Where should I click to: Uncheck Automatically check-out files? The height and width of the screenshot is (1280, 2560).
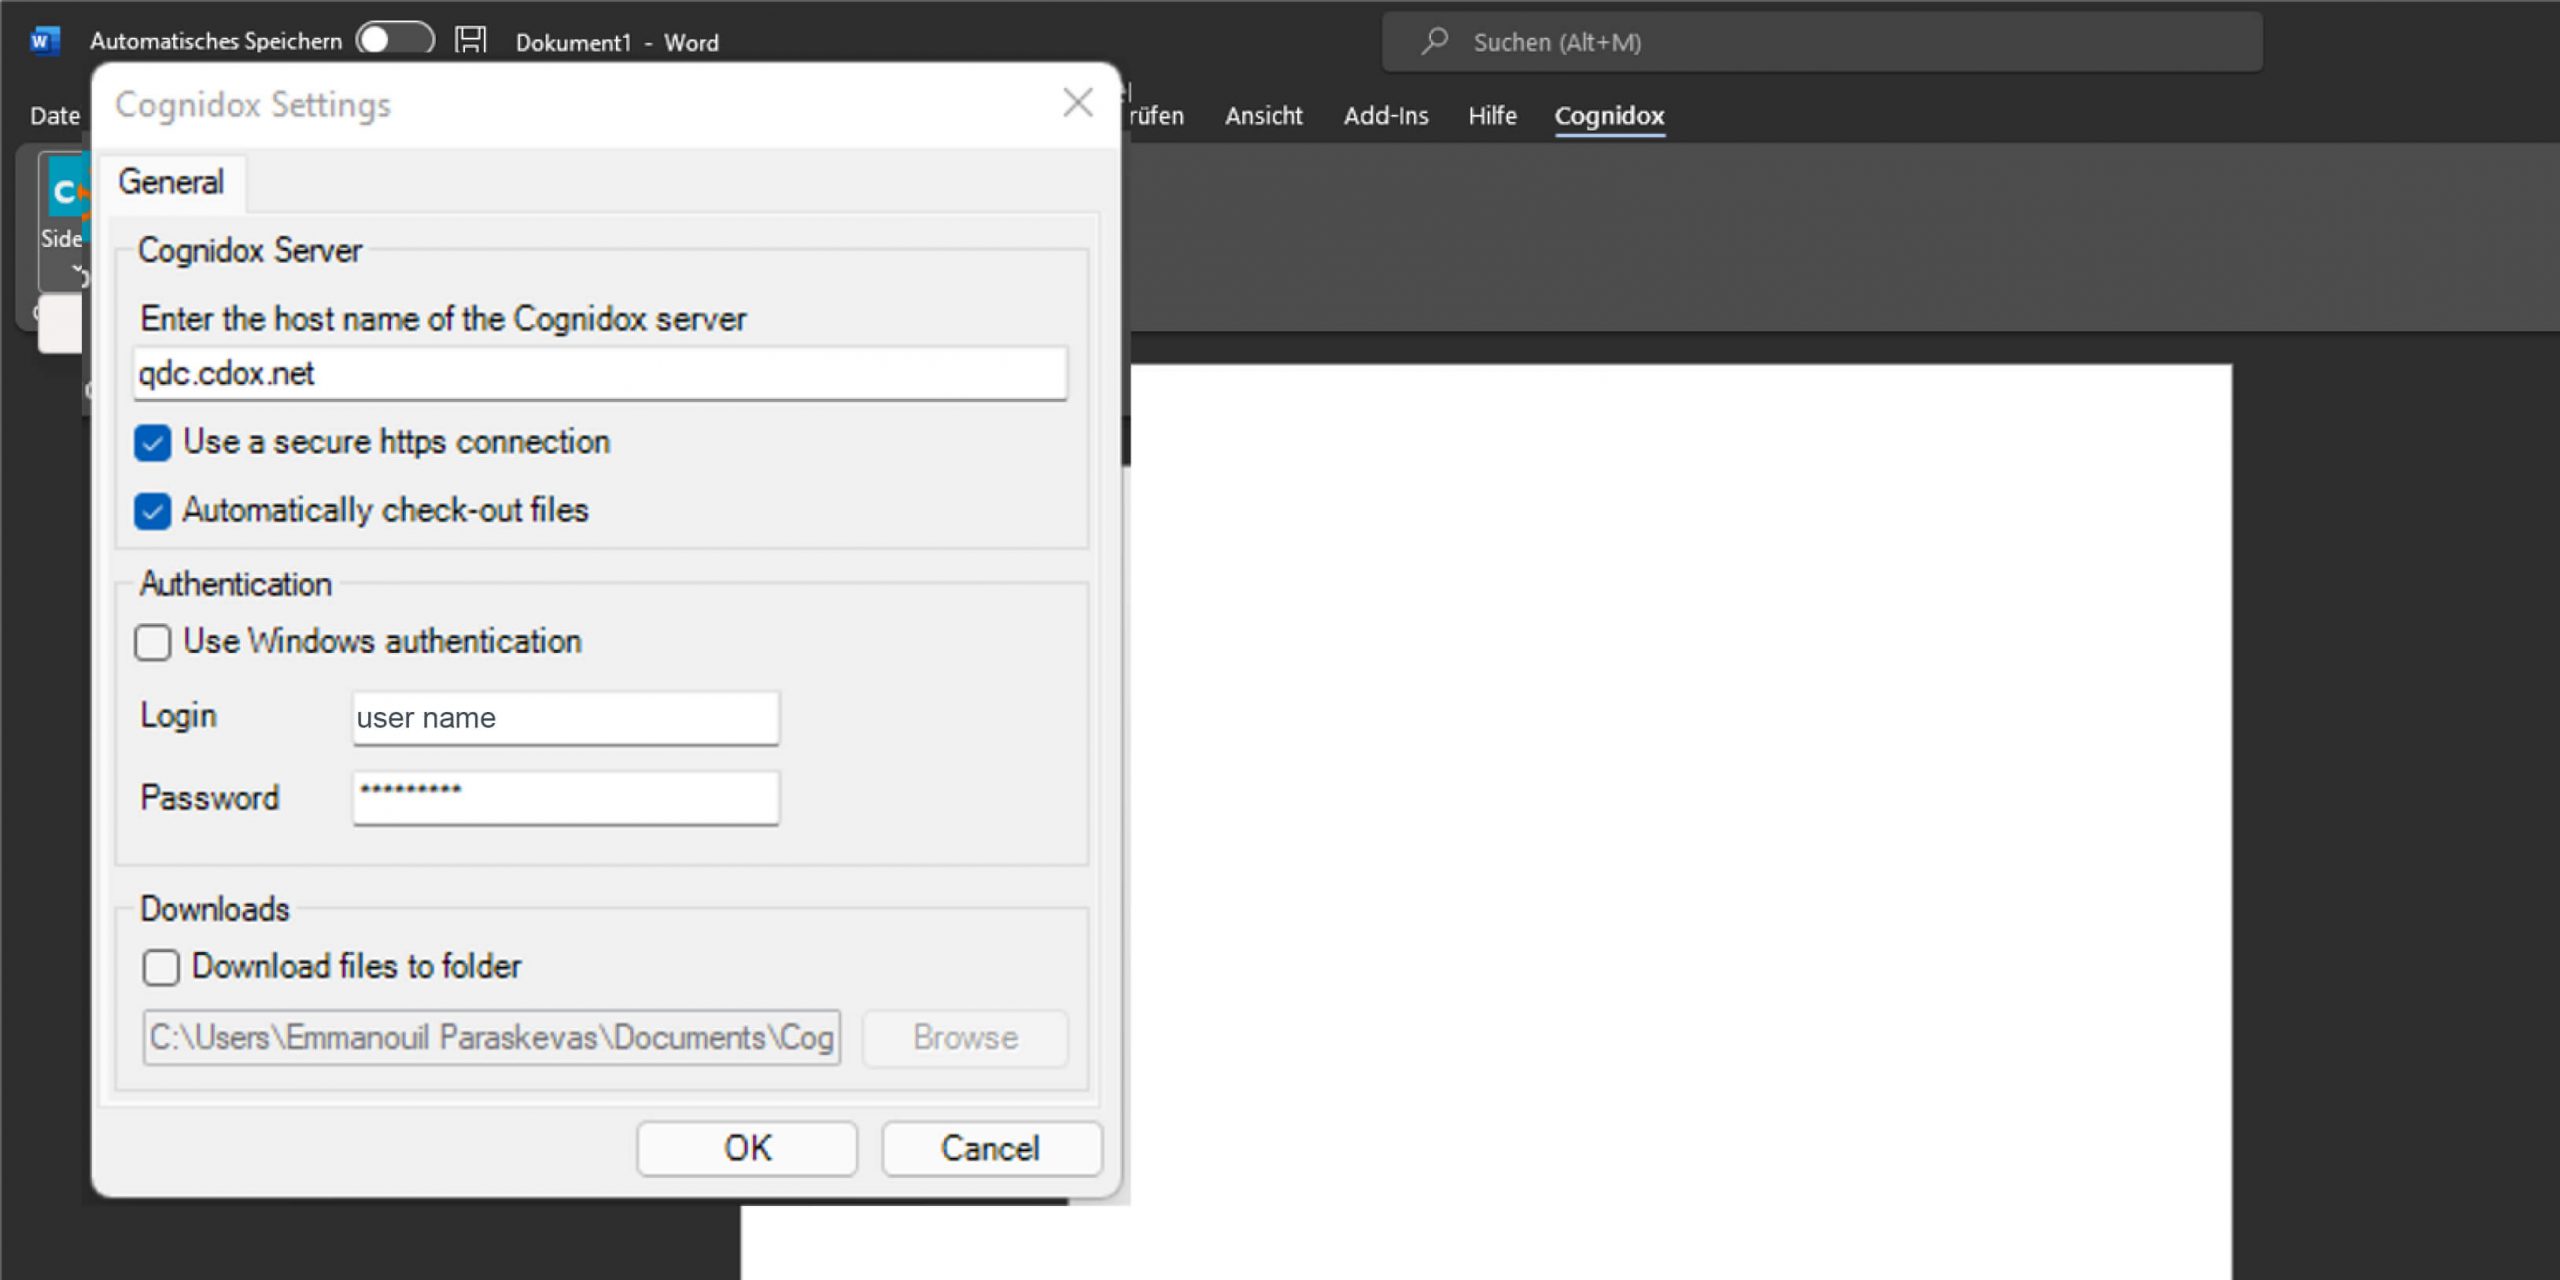tap(153, 511)
